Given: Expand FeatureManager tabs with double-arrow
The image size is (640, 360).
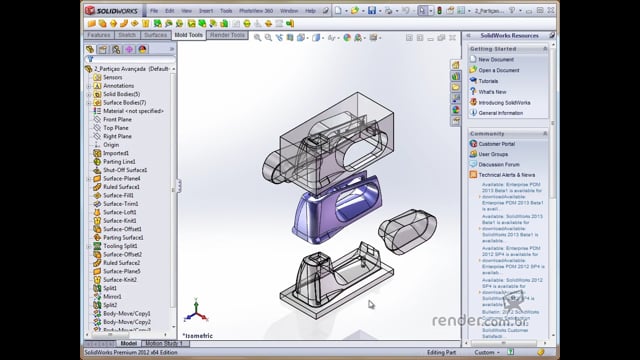Looking at the screenshot, I should tap(171, 49).
